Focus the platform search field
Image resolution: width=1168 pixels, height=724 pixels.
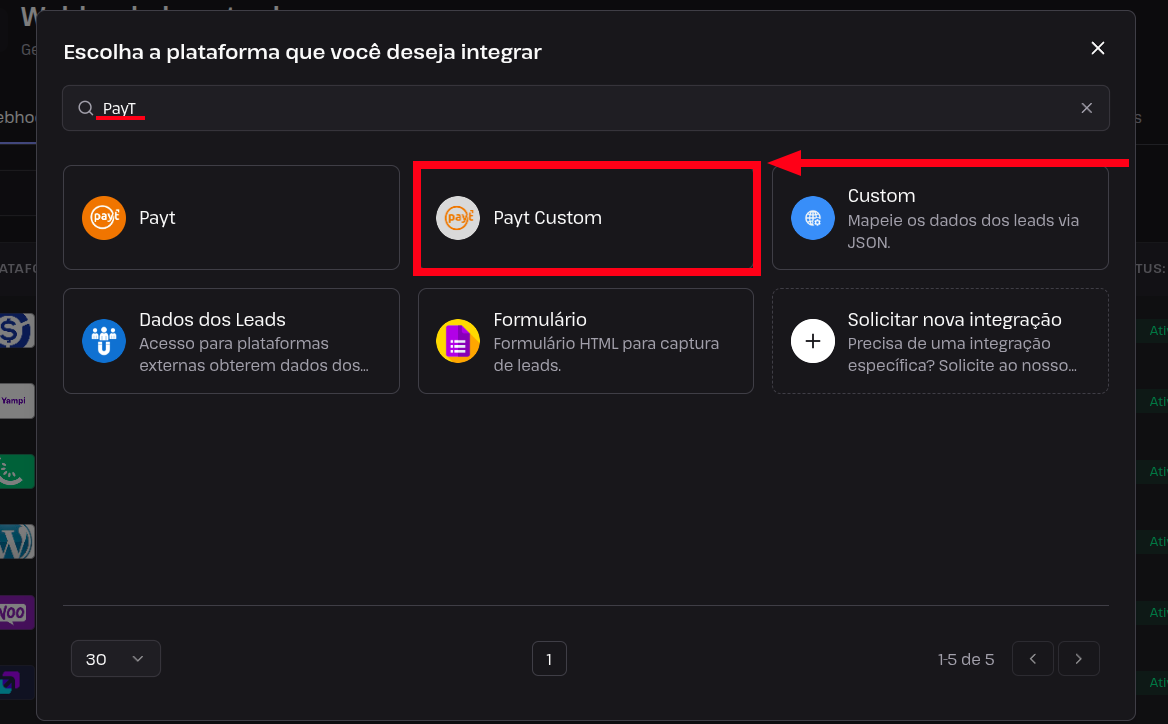coord(586,108)
